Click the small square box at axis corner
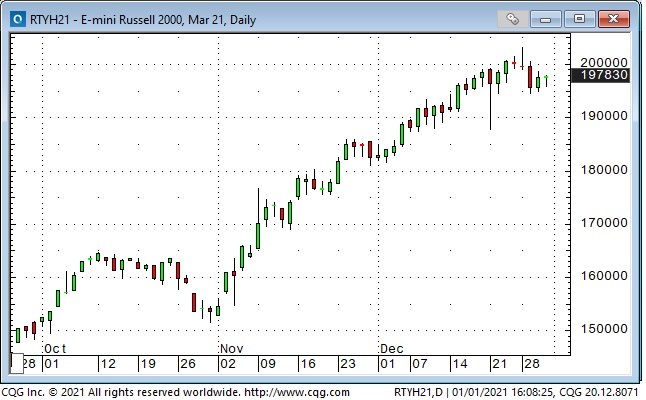The height and width of the screenshot is (400, 646). (x=16, y=363)
